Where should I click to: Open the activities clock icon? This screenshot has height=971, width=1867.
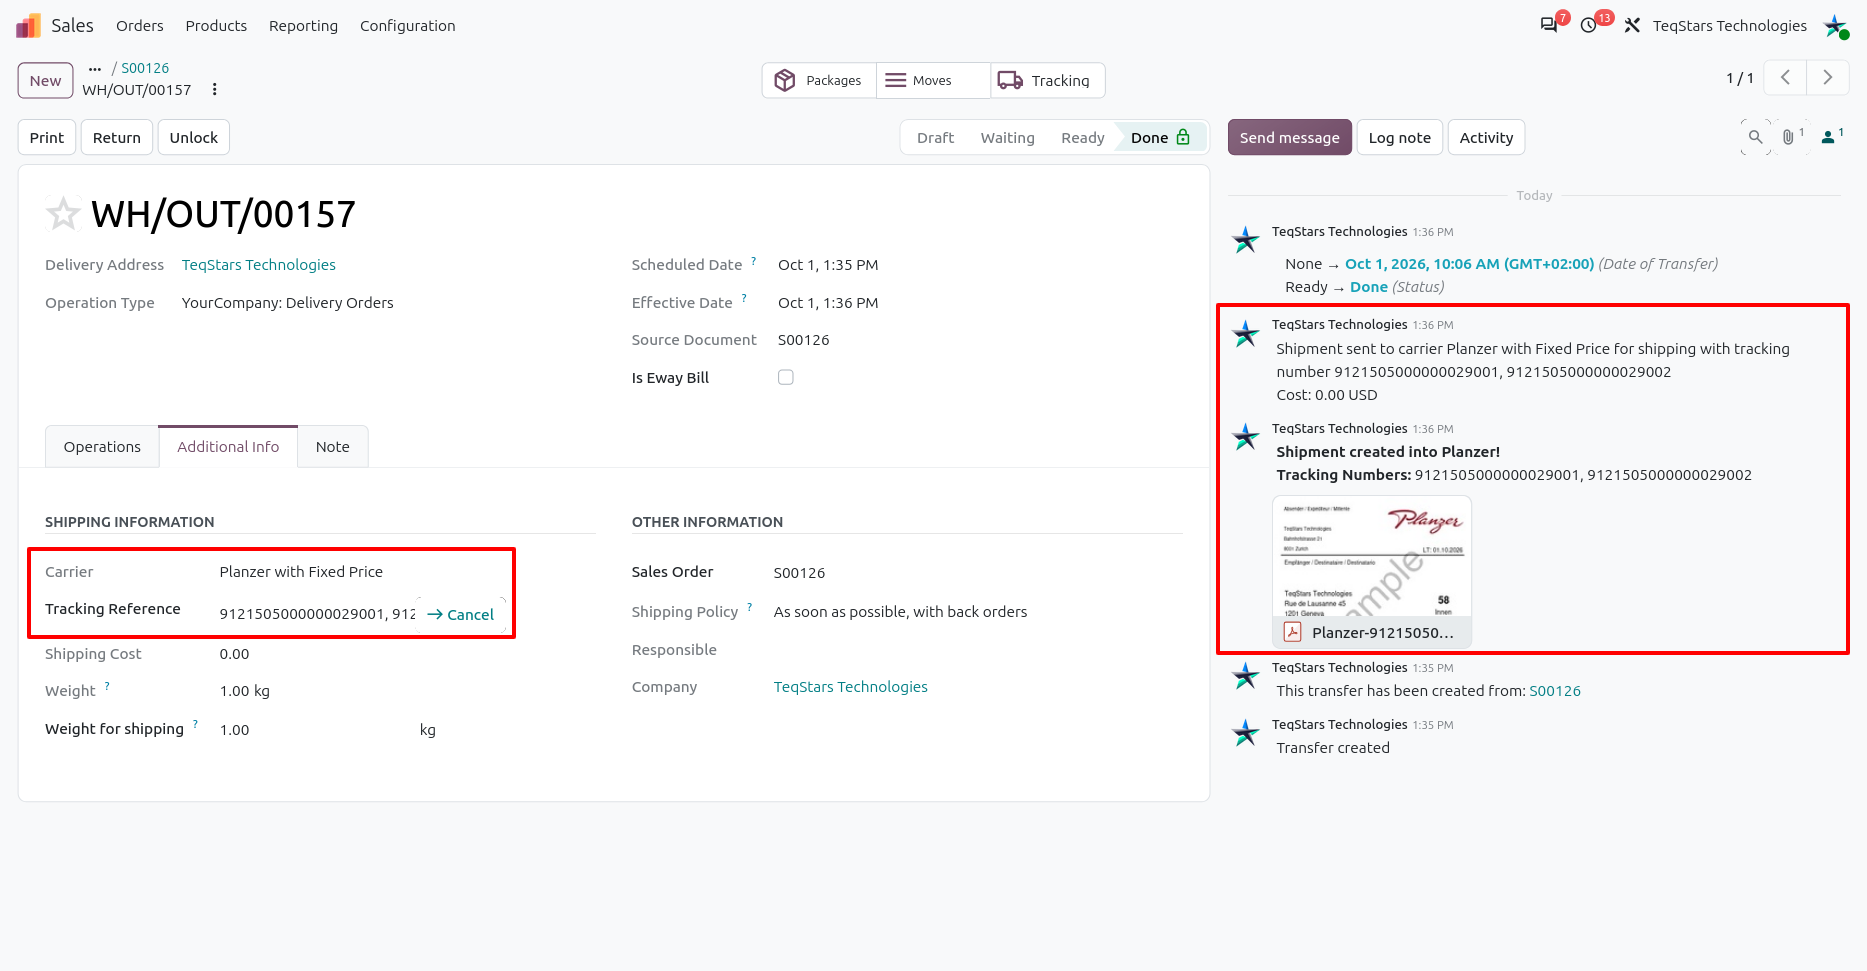tap(1589, 25)
